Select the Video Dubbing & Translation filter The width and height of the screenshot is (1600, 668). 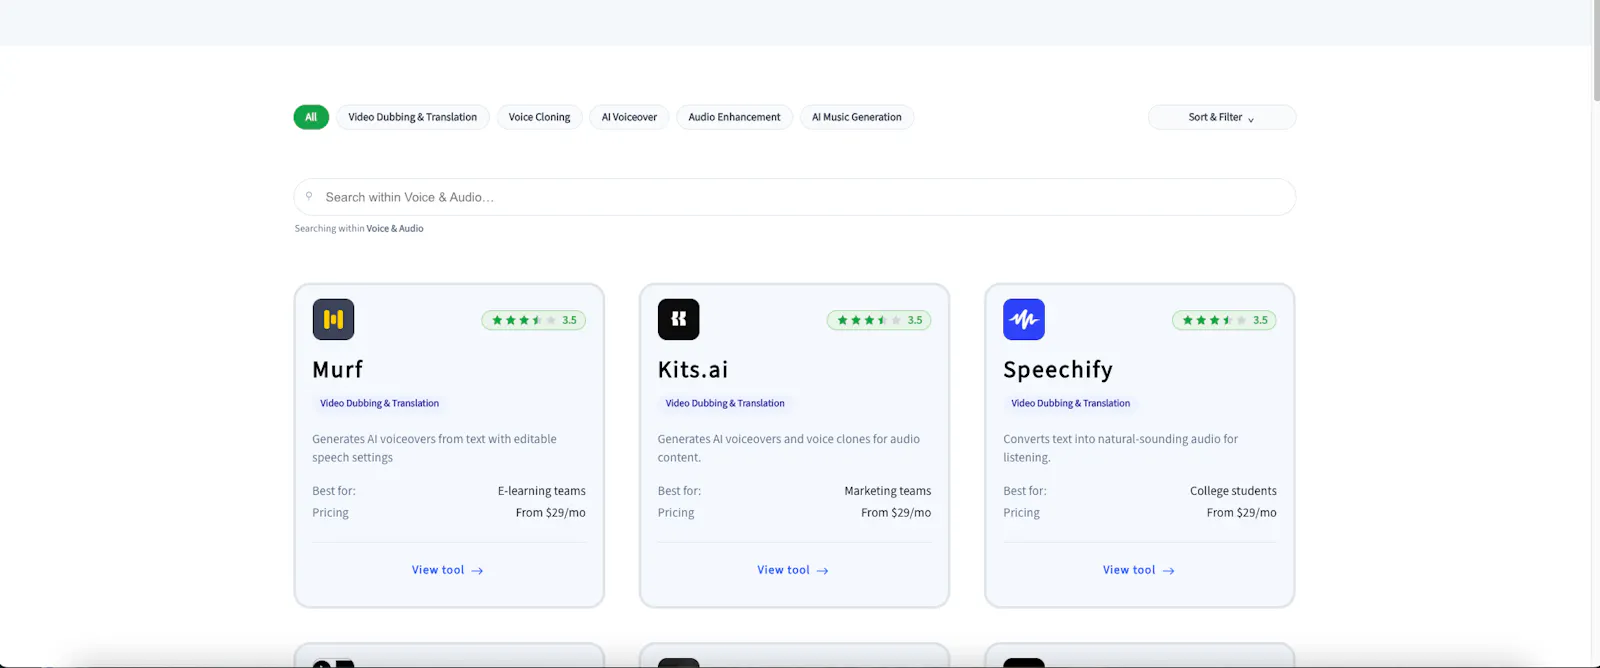[x=413, y=117]
